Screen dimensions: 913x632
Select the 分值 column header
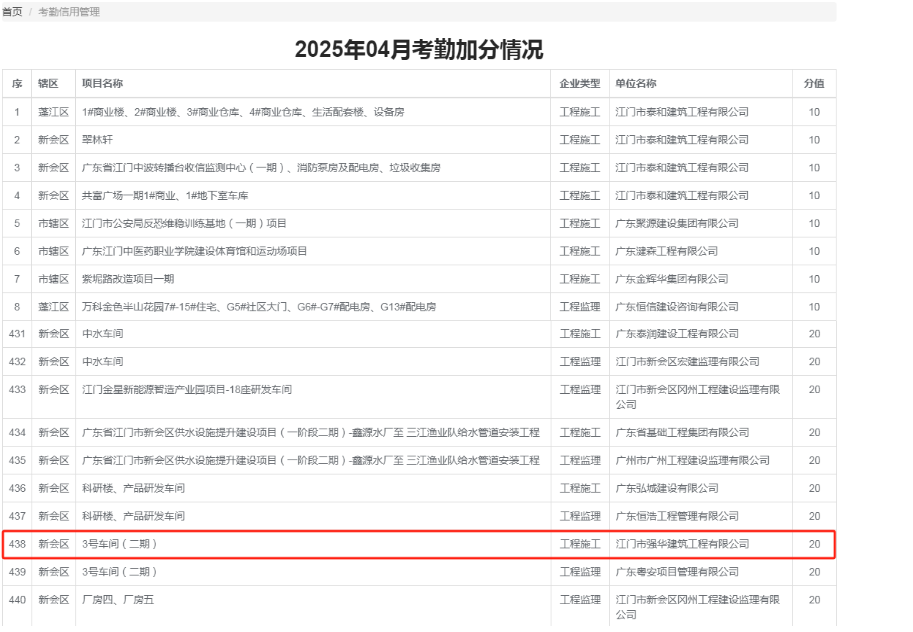tap(814, 84)
